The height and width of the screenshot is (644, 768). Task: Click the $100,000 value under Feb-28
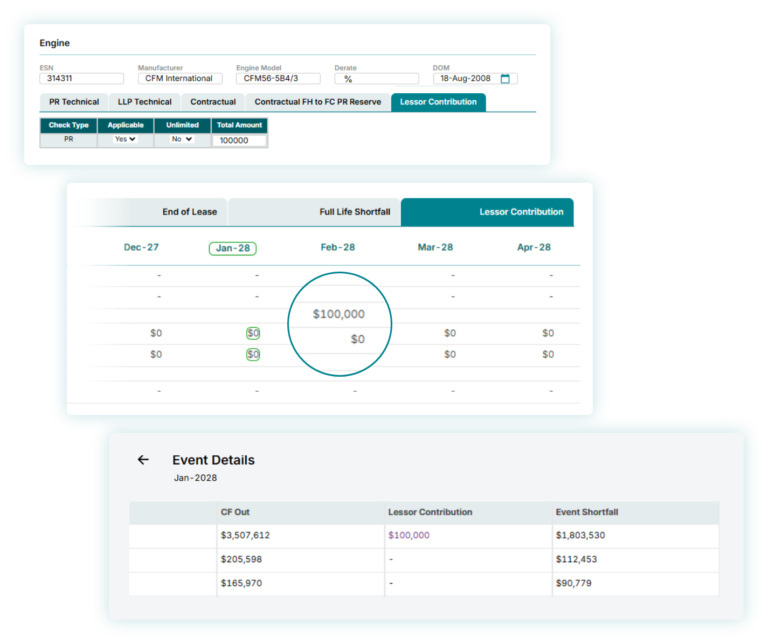[x=339, y=314]
